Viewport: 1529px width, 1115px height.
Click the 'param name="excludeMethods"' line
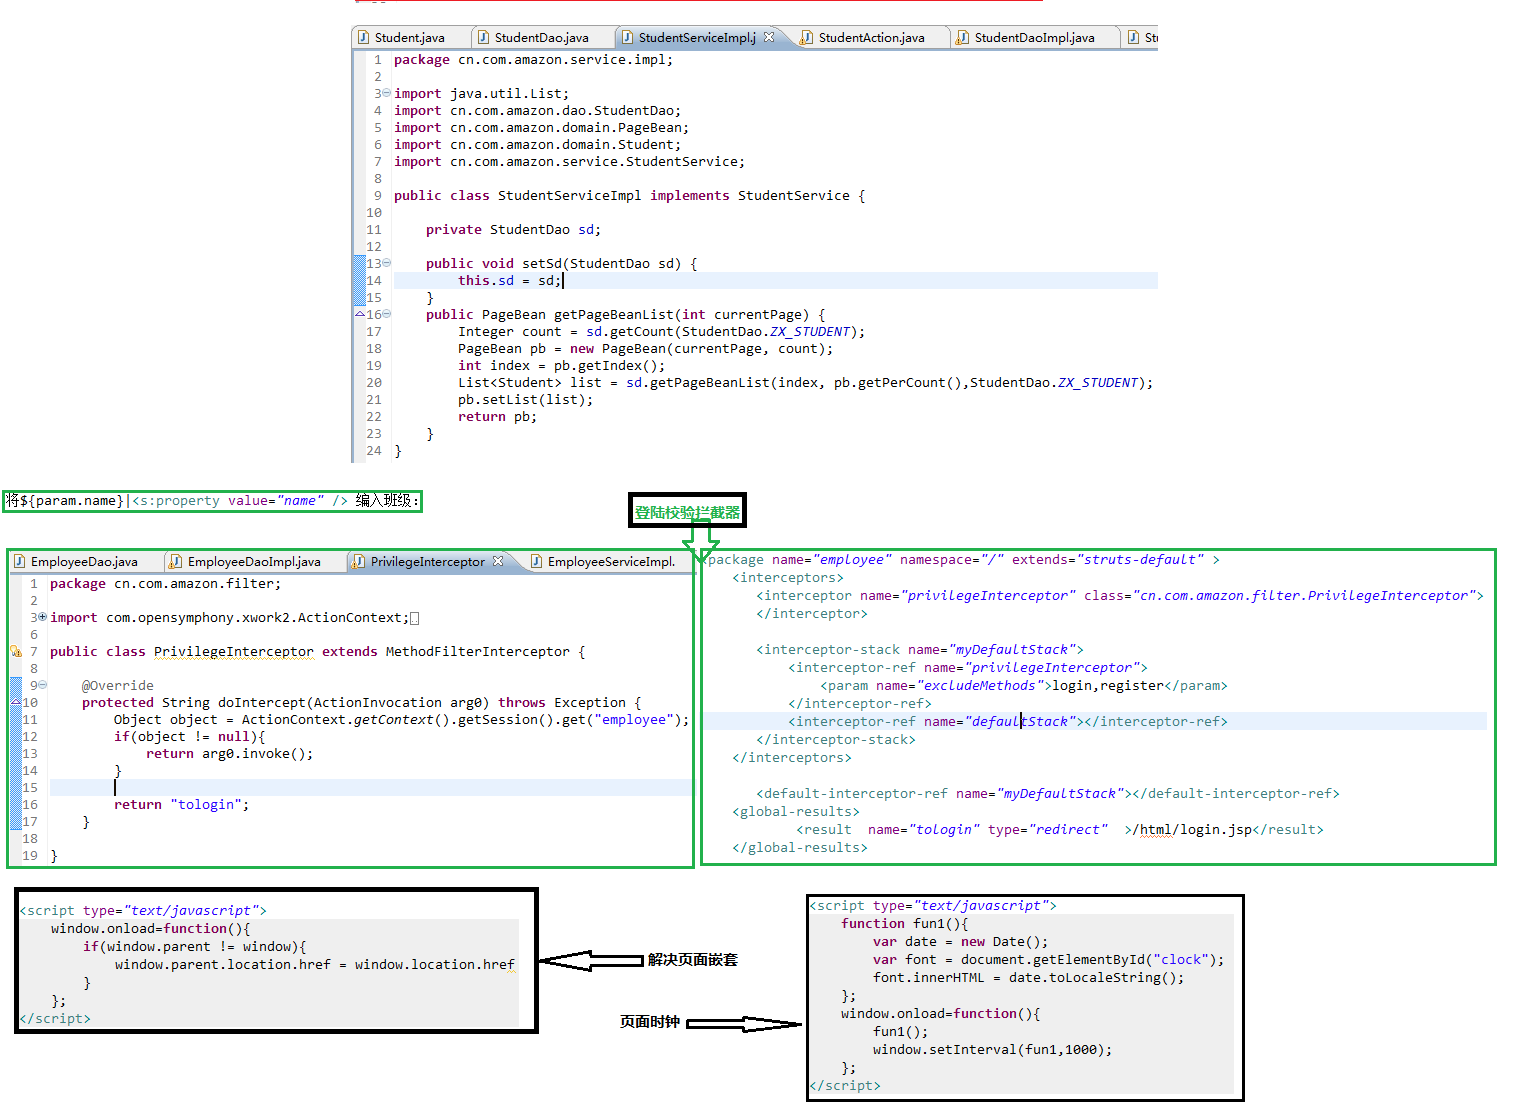(x=1024, y=685)
